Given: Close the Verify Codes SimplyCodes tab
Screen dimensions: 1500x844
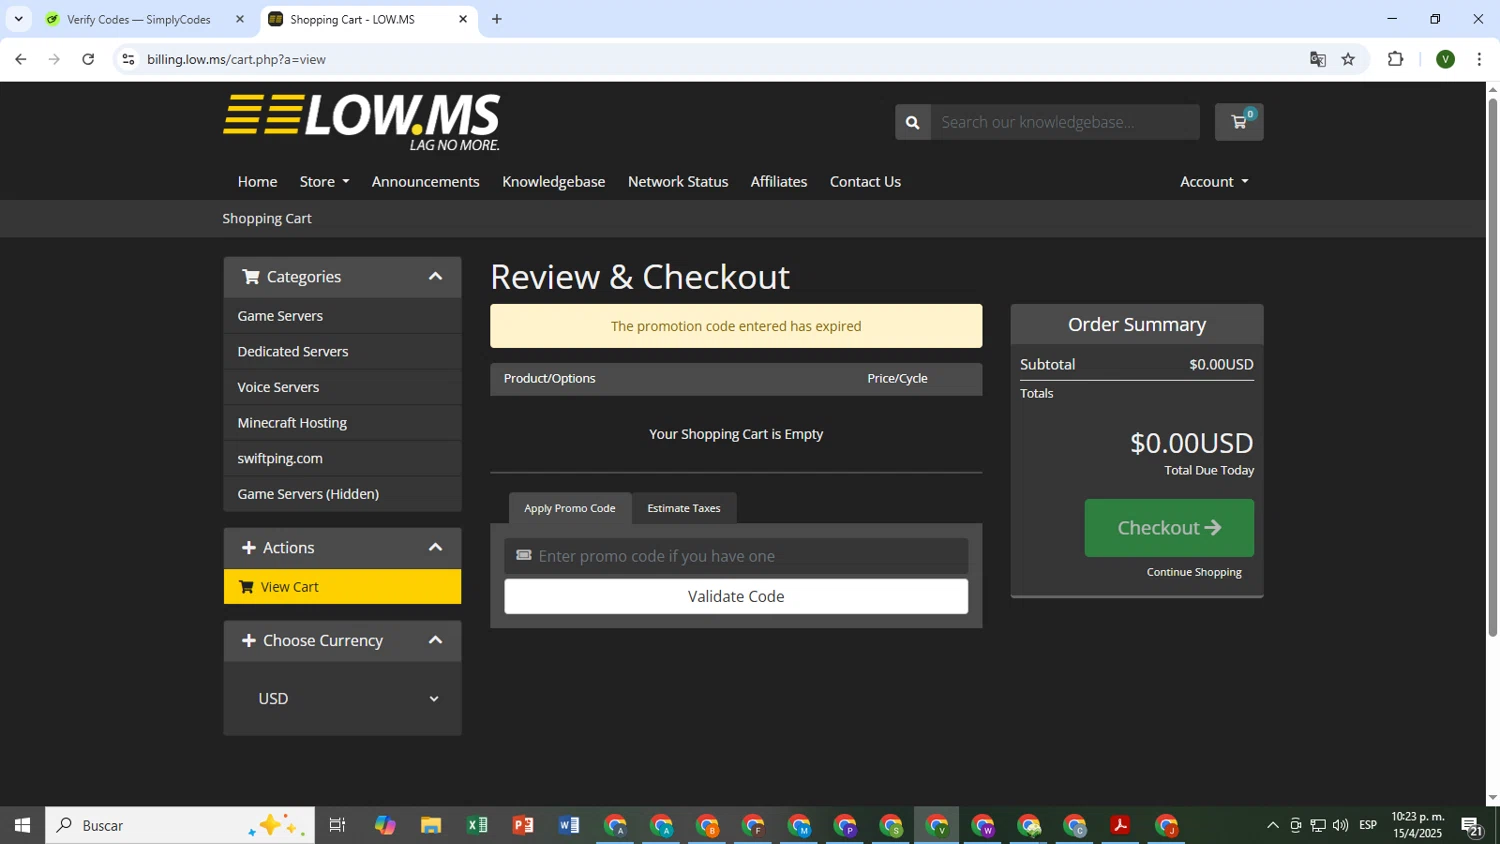Looking at the screenshot, I should (x=239, y=19).
